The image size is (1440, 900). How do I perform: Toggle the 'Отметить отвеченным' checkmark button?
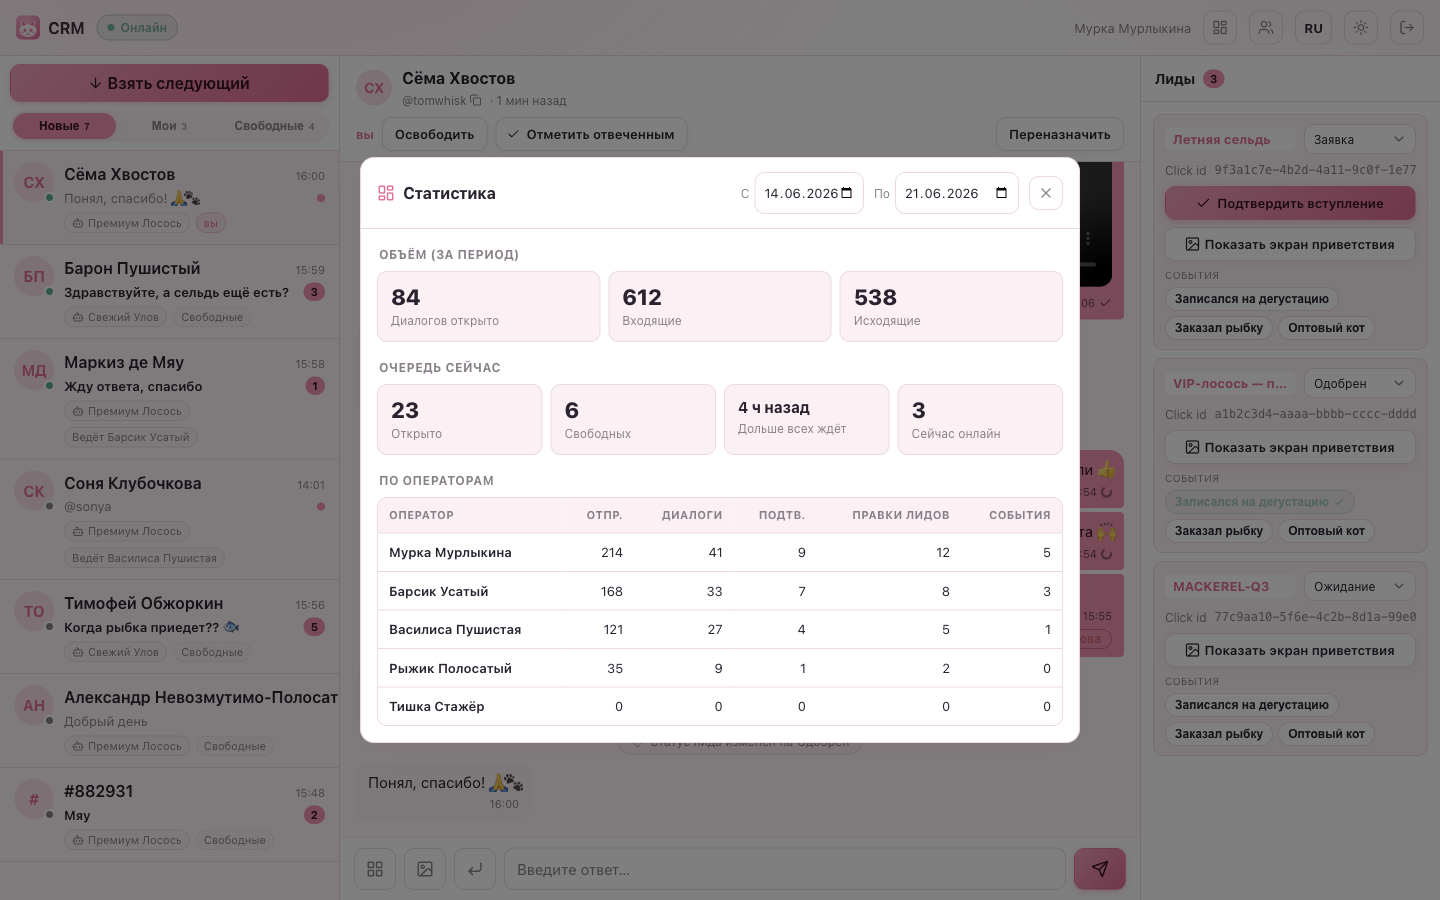pos(591,134)
